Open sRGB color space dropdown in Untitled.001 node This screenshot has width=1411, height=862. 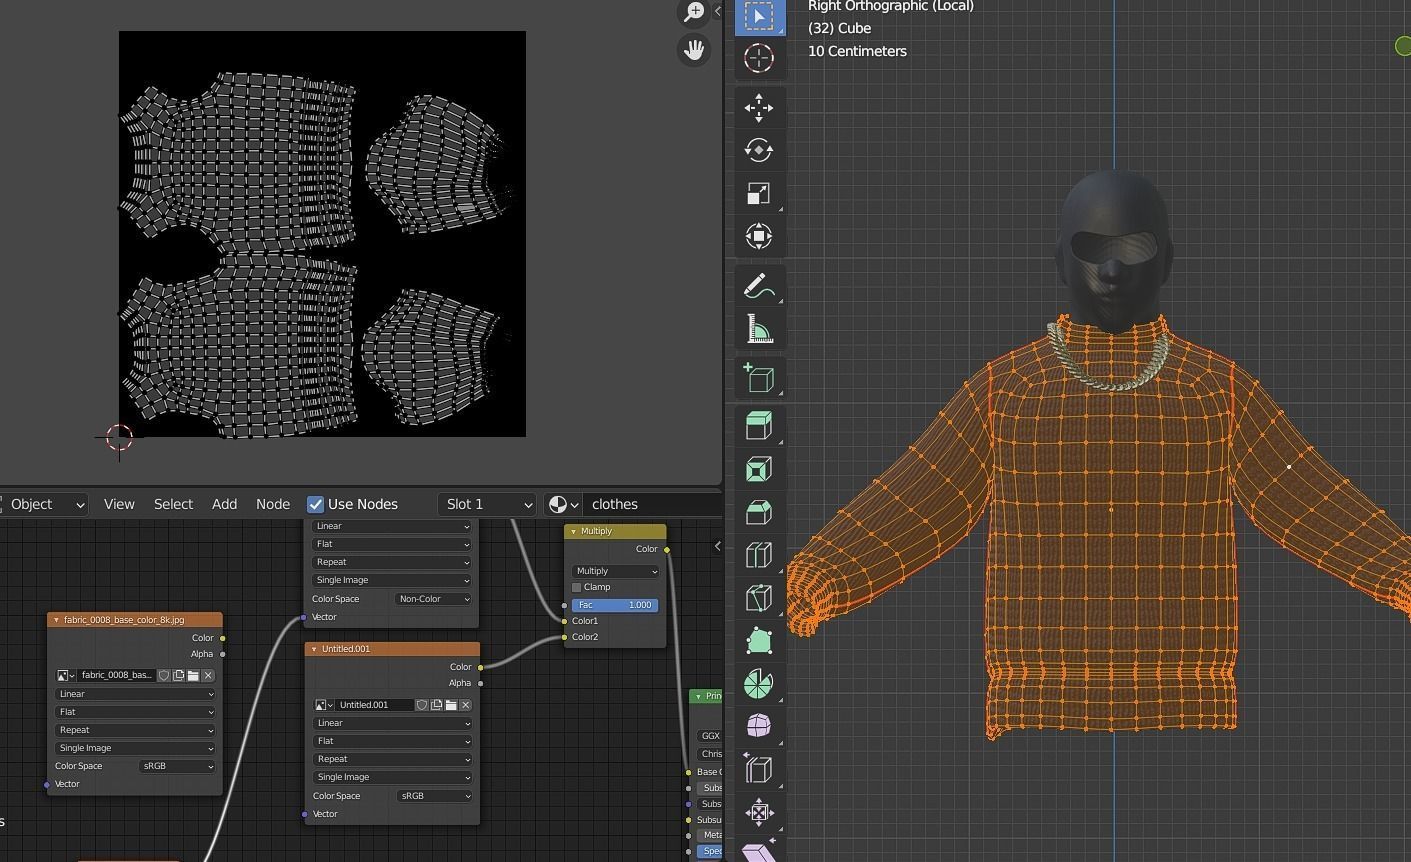click(x=433, y=796)
